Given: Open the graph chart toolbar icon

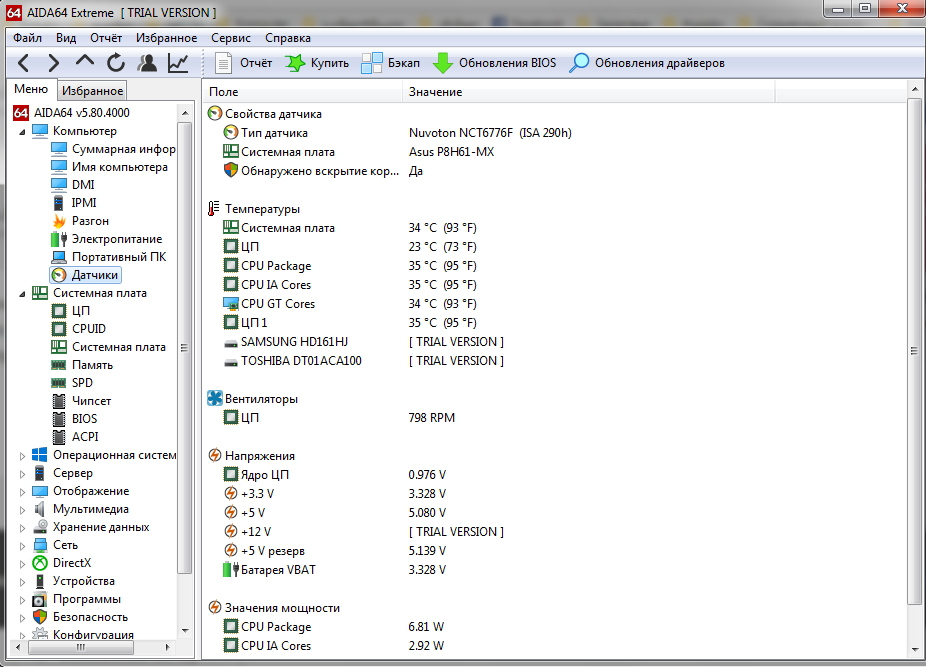Looking at the screenshot, I should coord(178,63).
